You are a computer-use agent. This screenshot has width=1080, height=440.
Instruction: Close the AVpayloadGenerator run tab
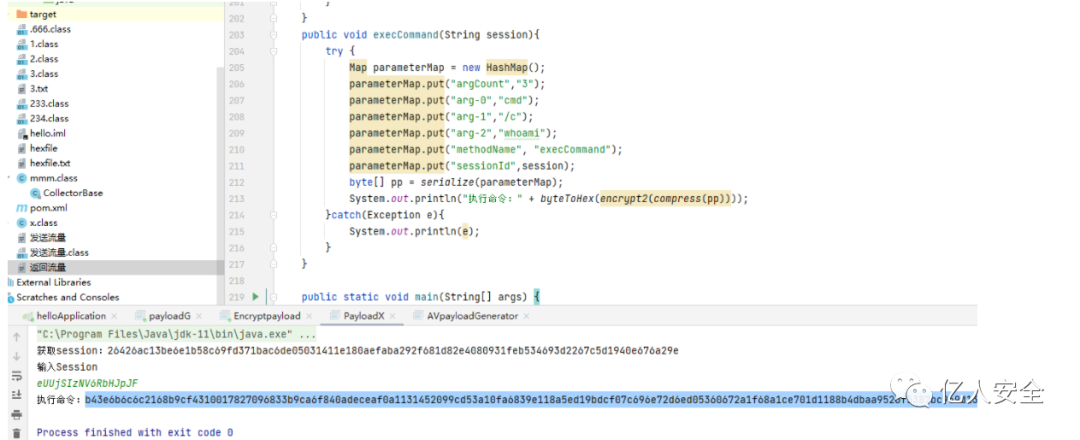click(x=526, y=316)
